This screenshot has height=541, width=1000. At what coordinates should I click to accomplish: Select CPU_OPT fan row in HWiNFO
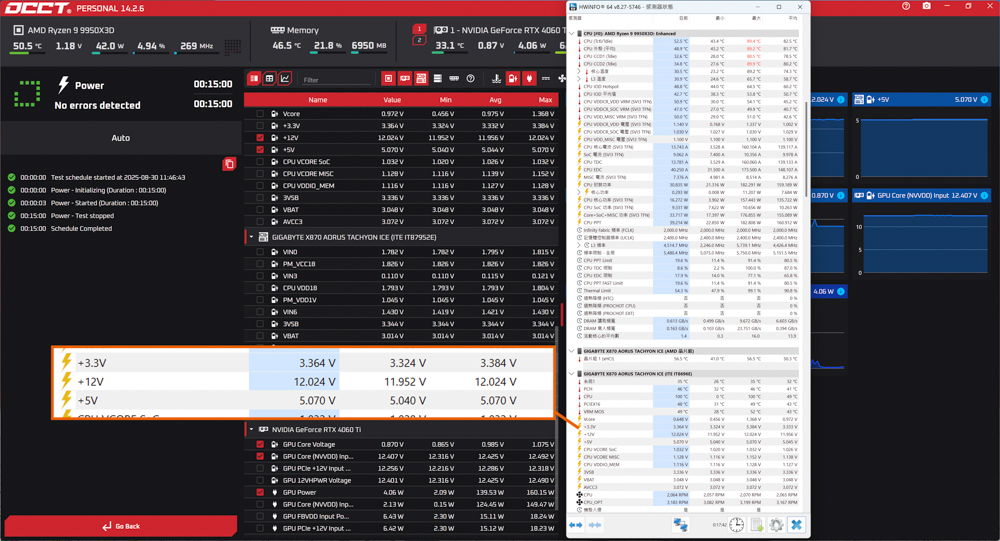[688, 502]
